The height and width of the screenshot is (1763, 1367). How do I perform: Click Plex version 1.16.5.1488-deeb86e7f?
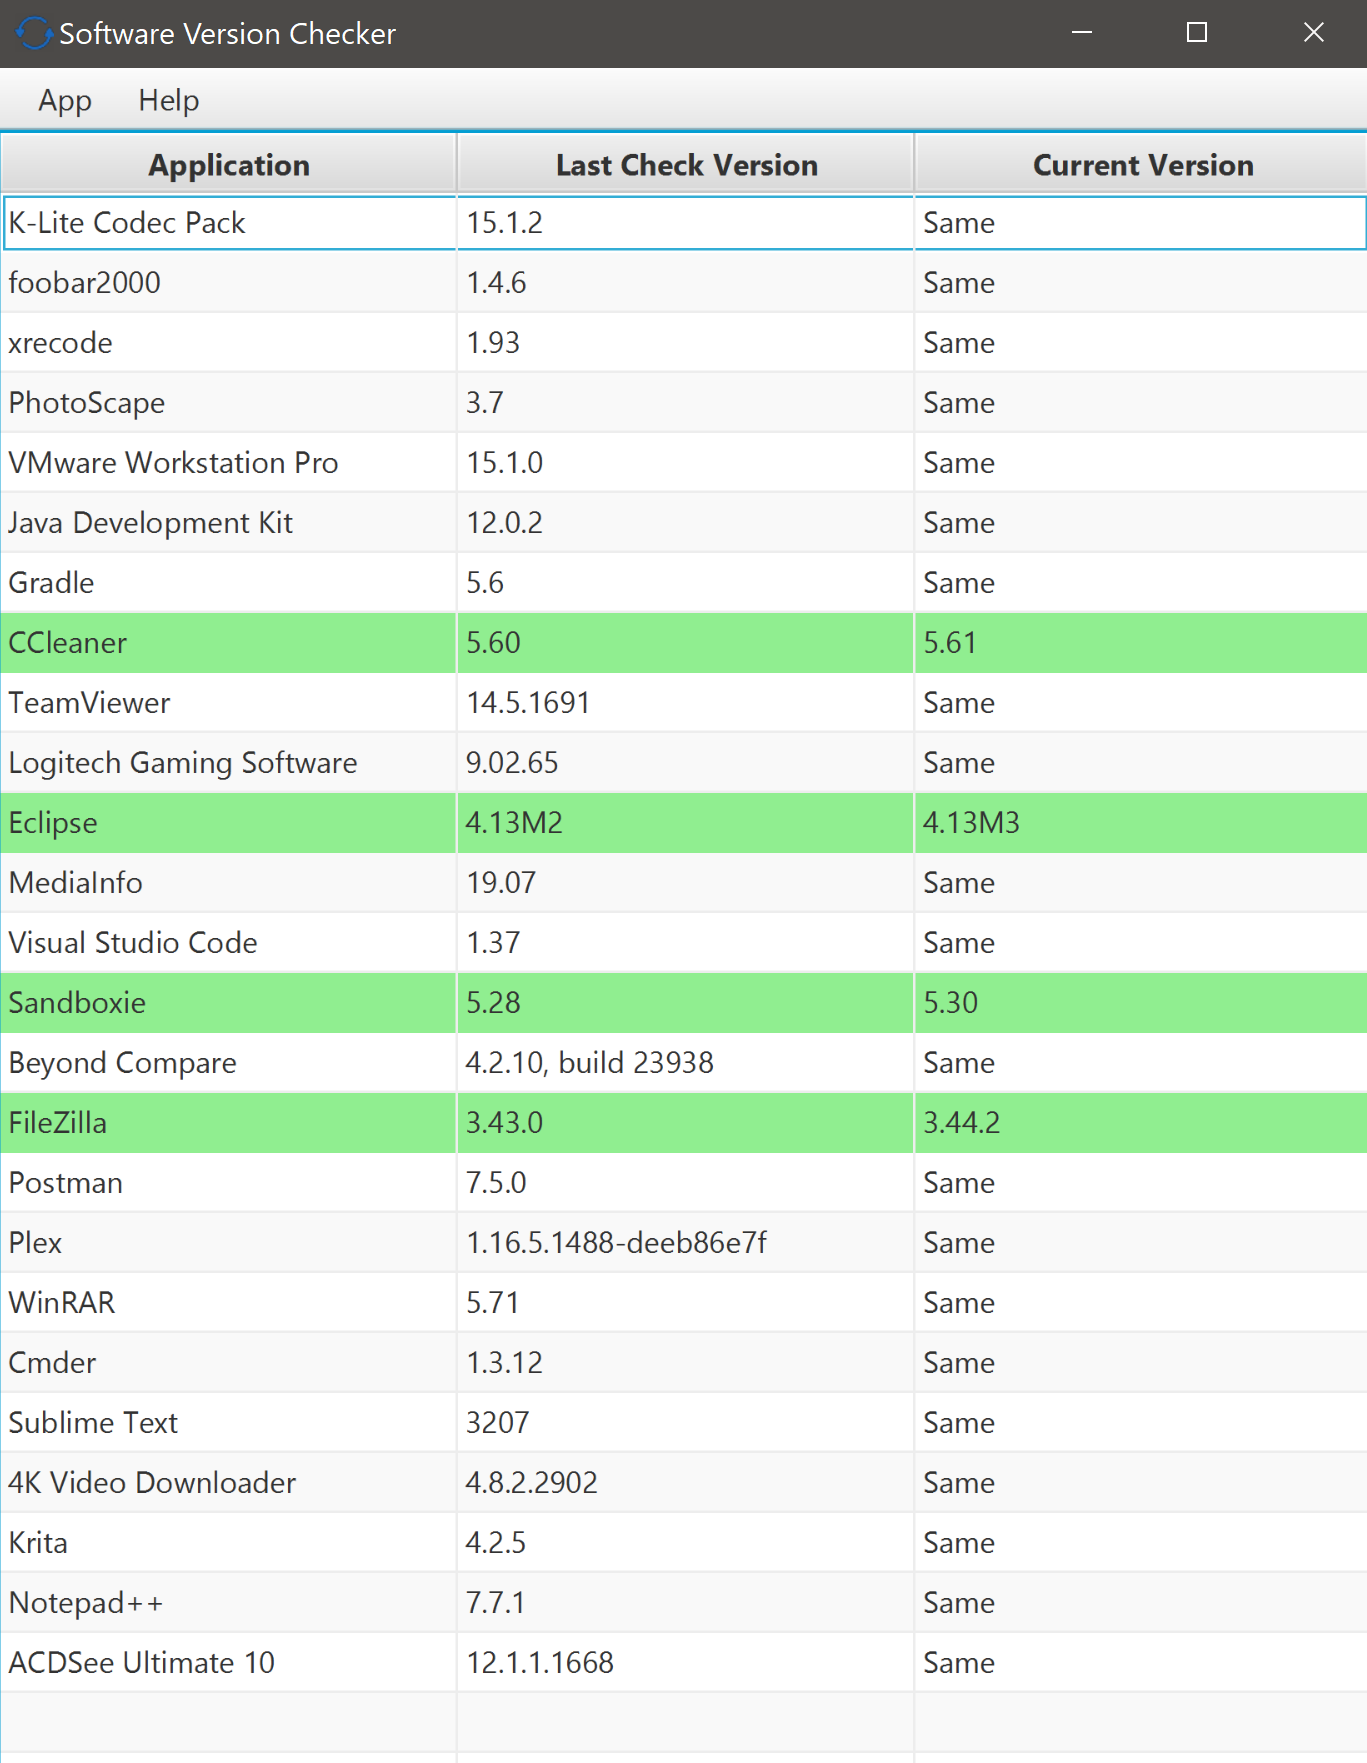pyautogui.click(x=686, y=1243)
